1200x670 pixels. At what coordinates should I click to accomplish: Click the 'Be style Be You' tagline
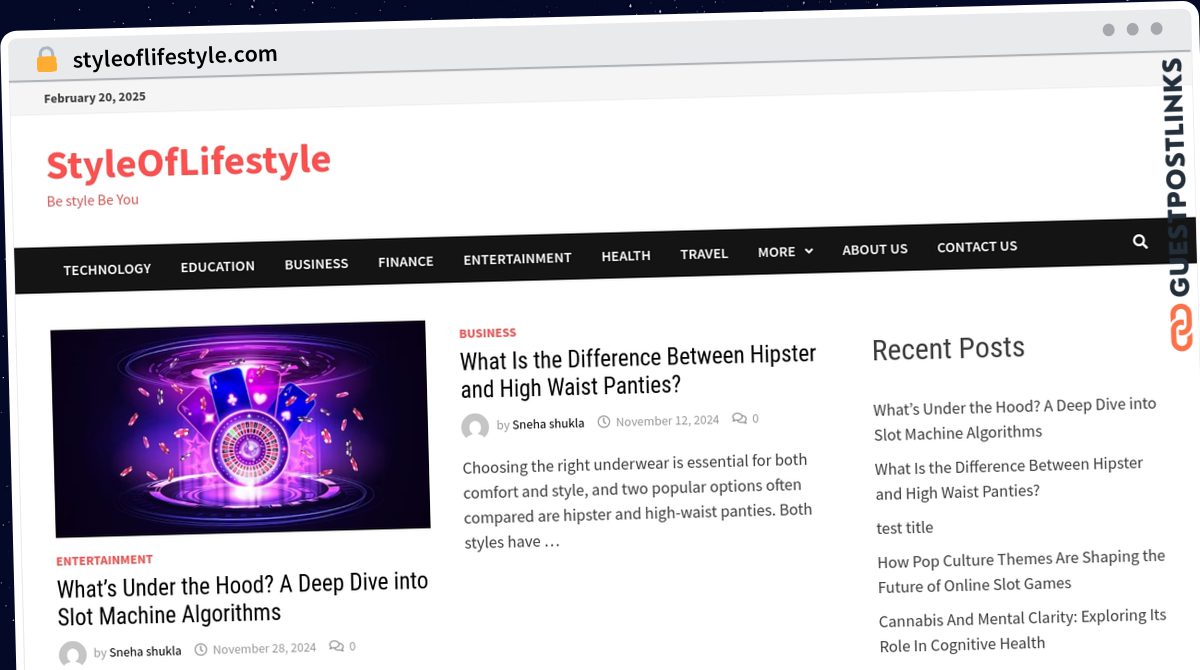tap(93, 200)
